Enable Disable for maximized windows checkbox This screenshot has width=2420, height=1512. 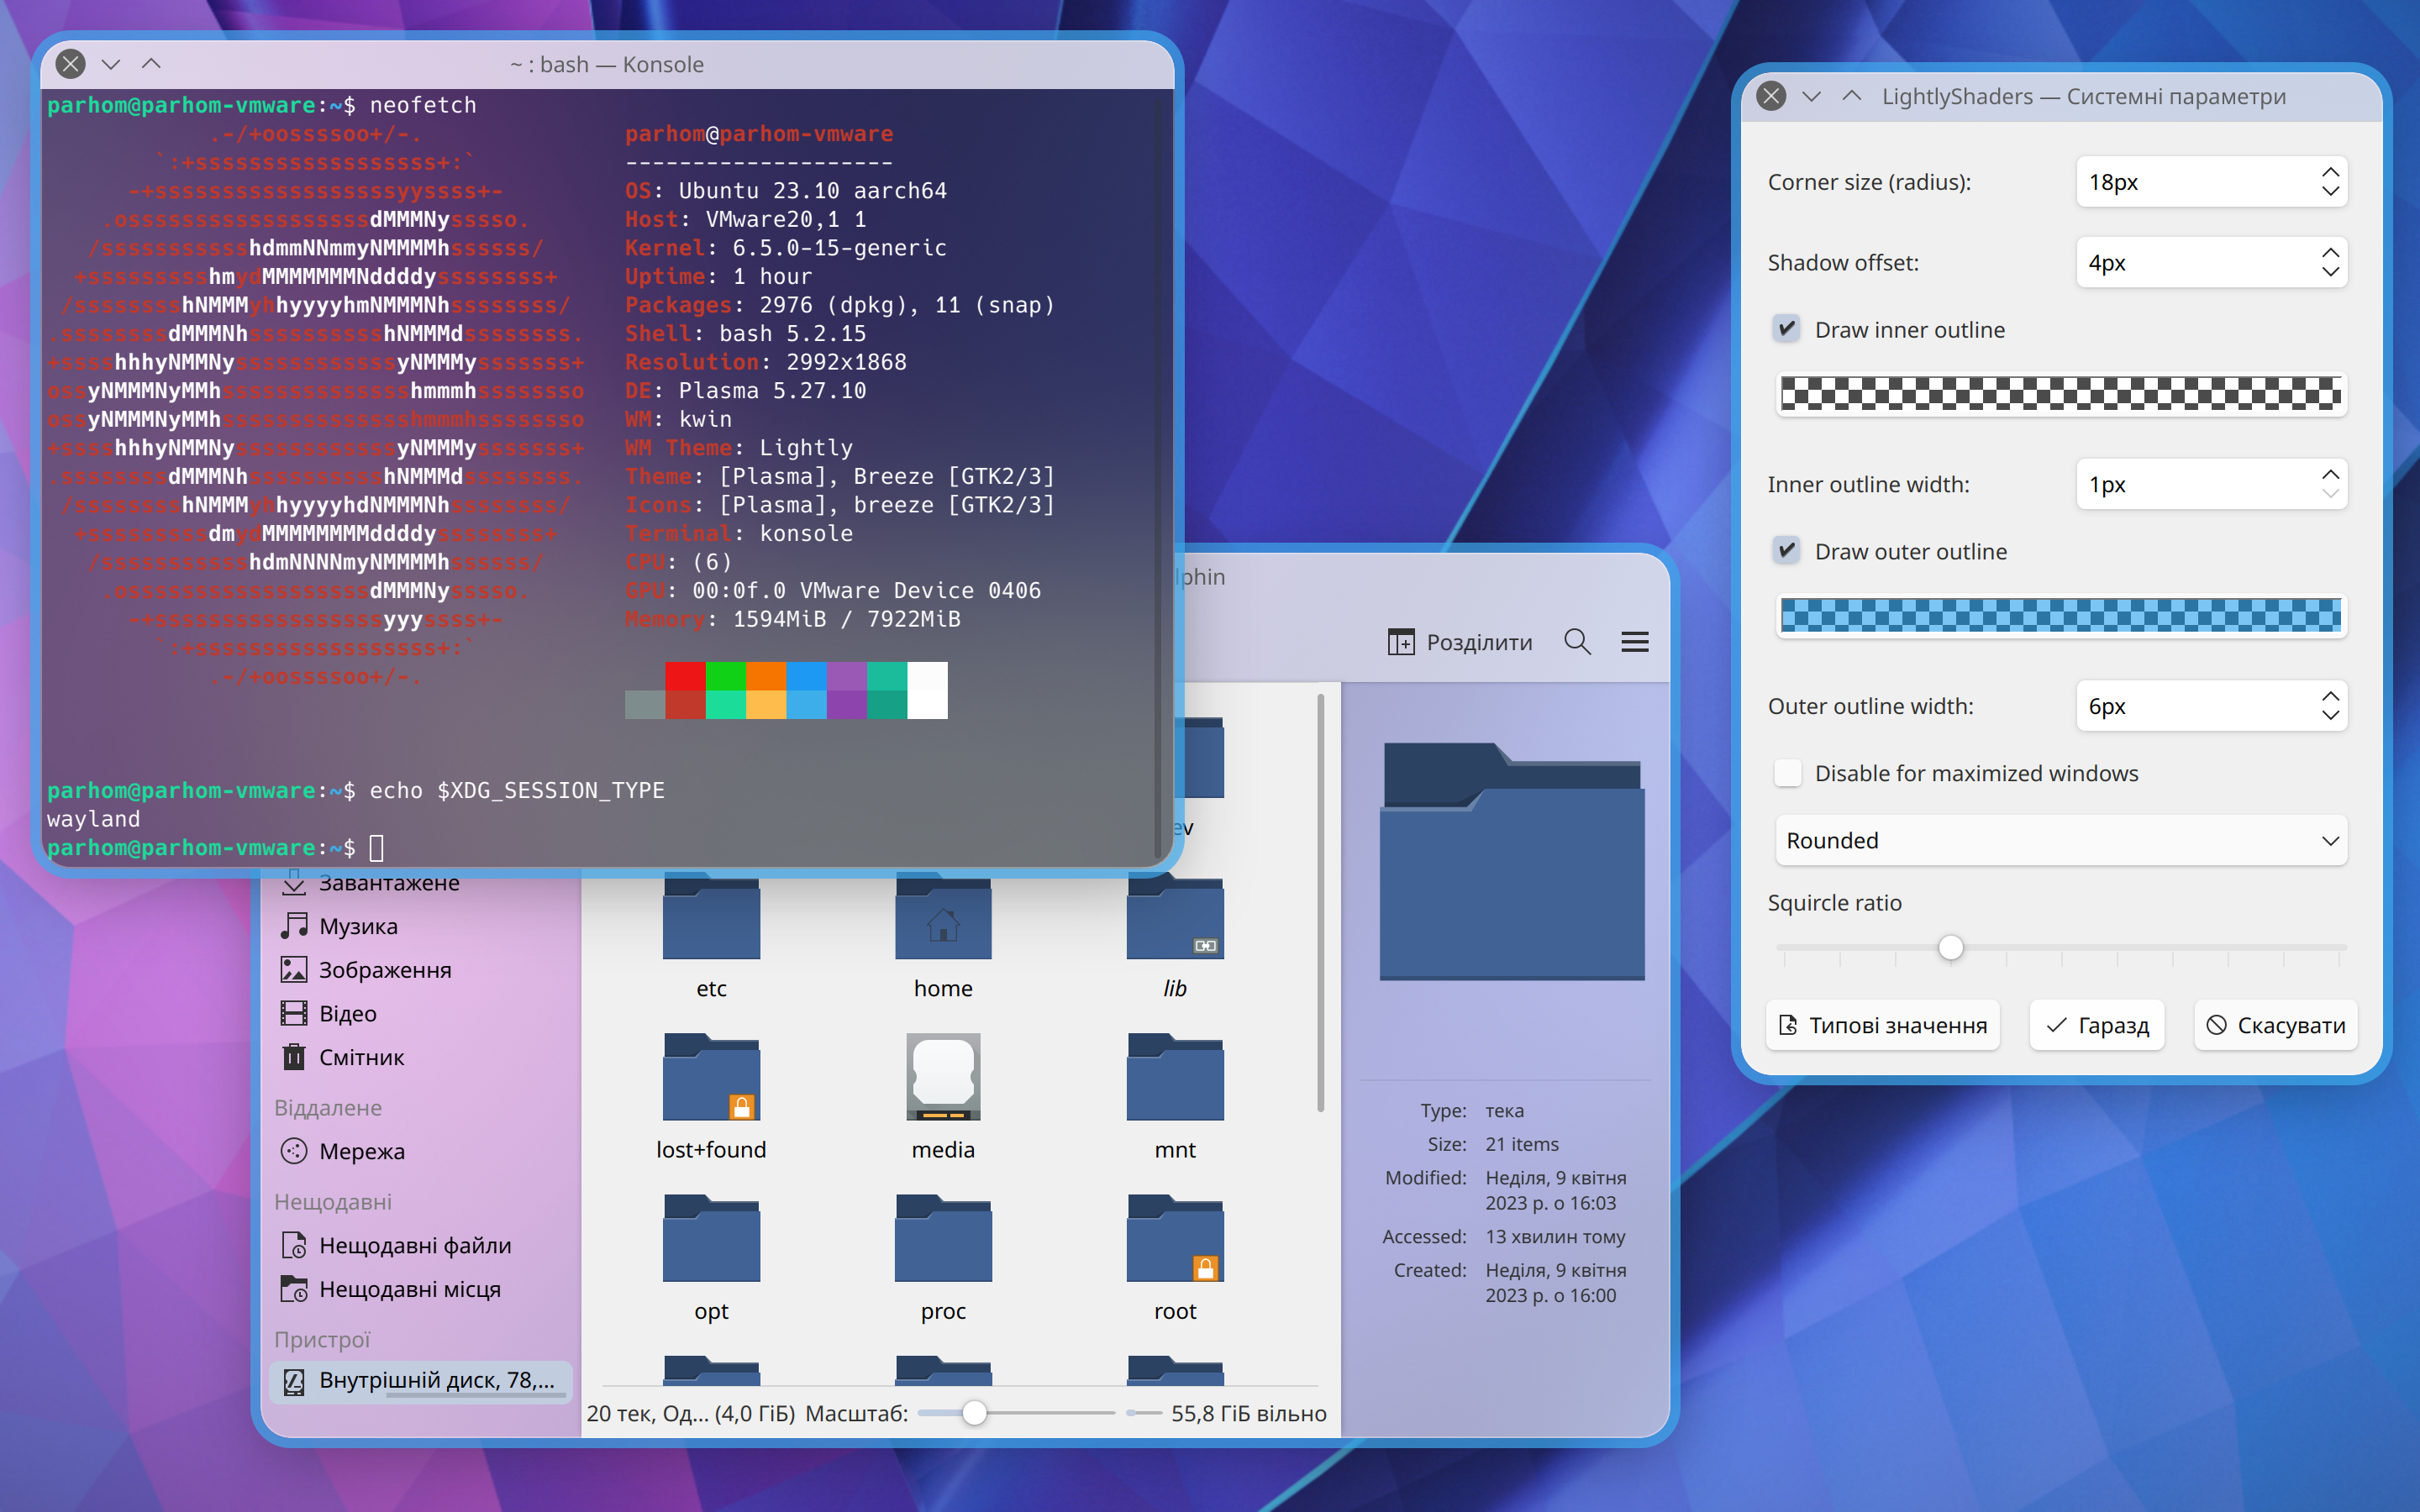point(1787,773)
